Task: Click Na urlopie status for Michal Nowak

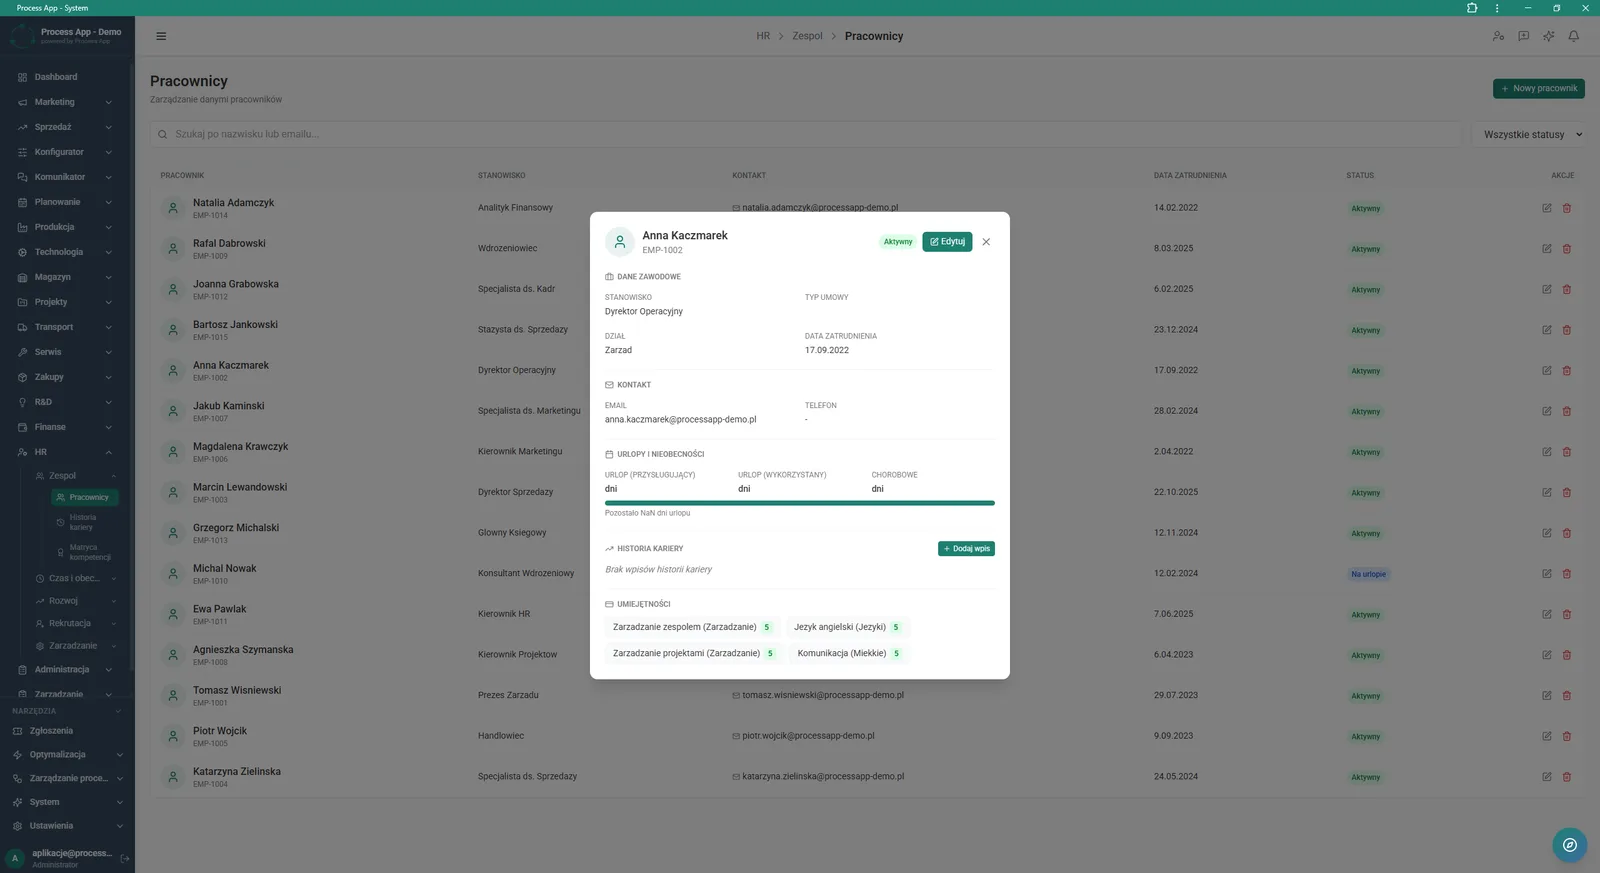Action: point(1368,574)
